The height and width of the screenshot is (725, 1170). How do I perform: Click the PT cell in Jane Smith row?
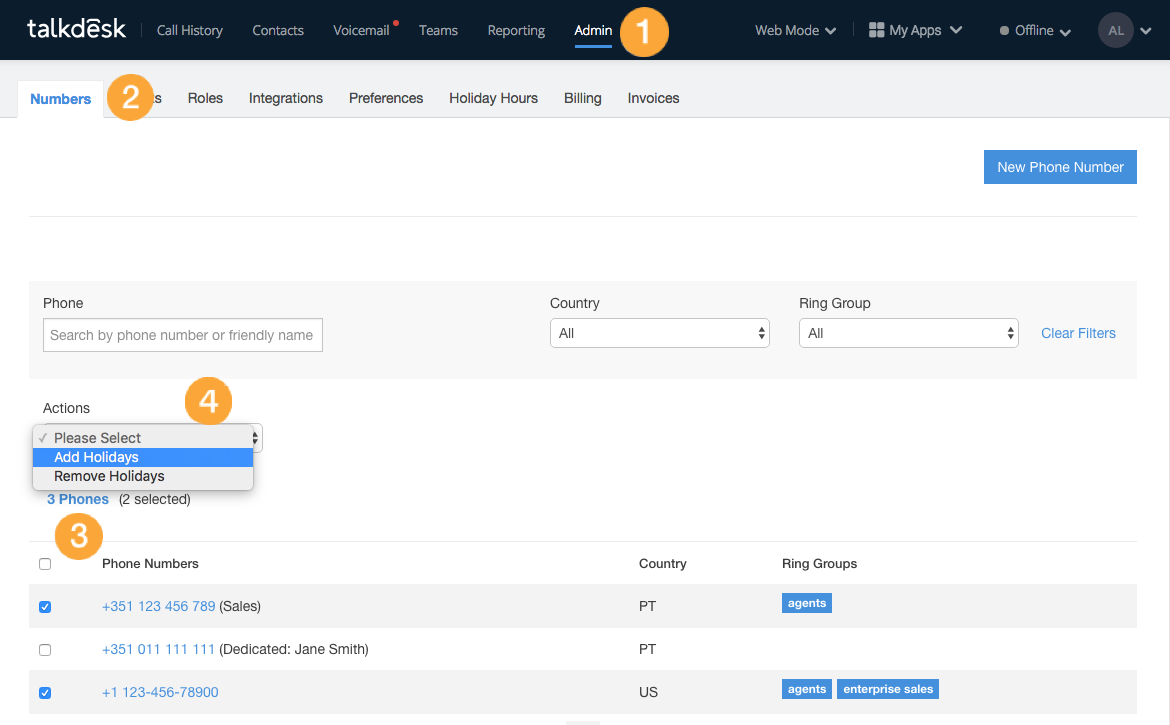click(647, 650)
